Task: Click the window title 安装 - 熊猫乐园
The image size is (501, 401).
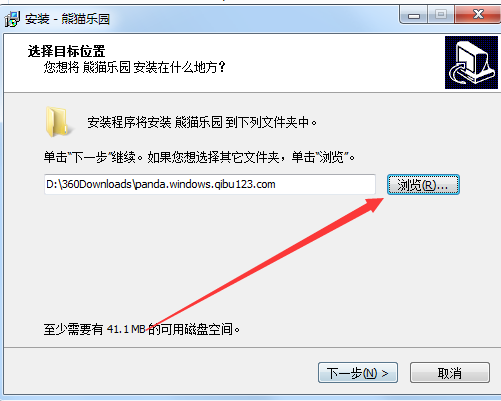Action: 67,19
